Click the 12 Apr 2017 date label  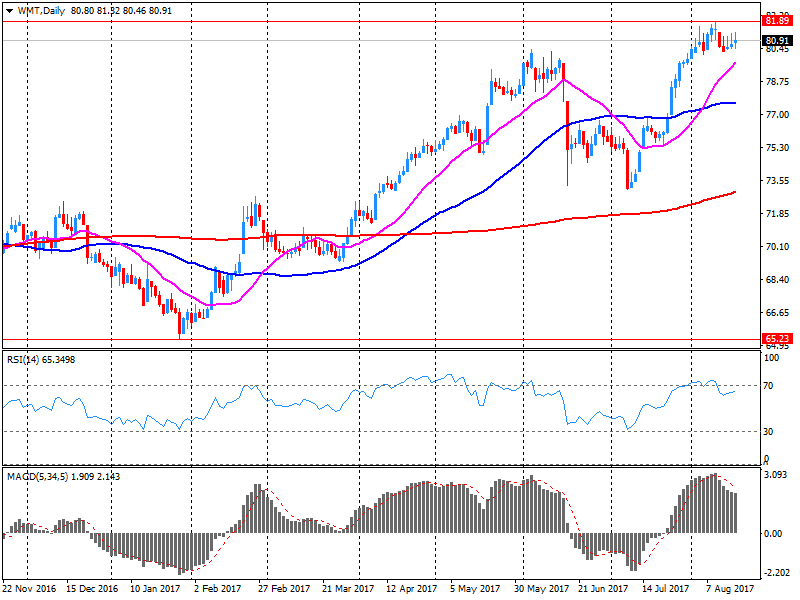411,588
